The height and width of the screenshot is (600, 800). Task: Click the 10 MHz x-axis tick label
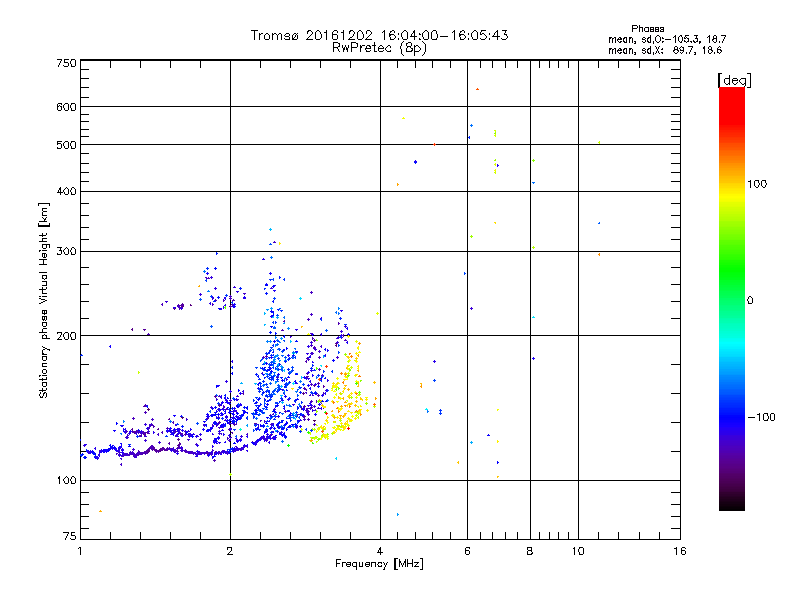tap(578, 551)
